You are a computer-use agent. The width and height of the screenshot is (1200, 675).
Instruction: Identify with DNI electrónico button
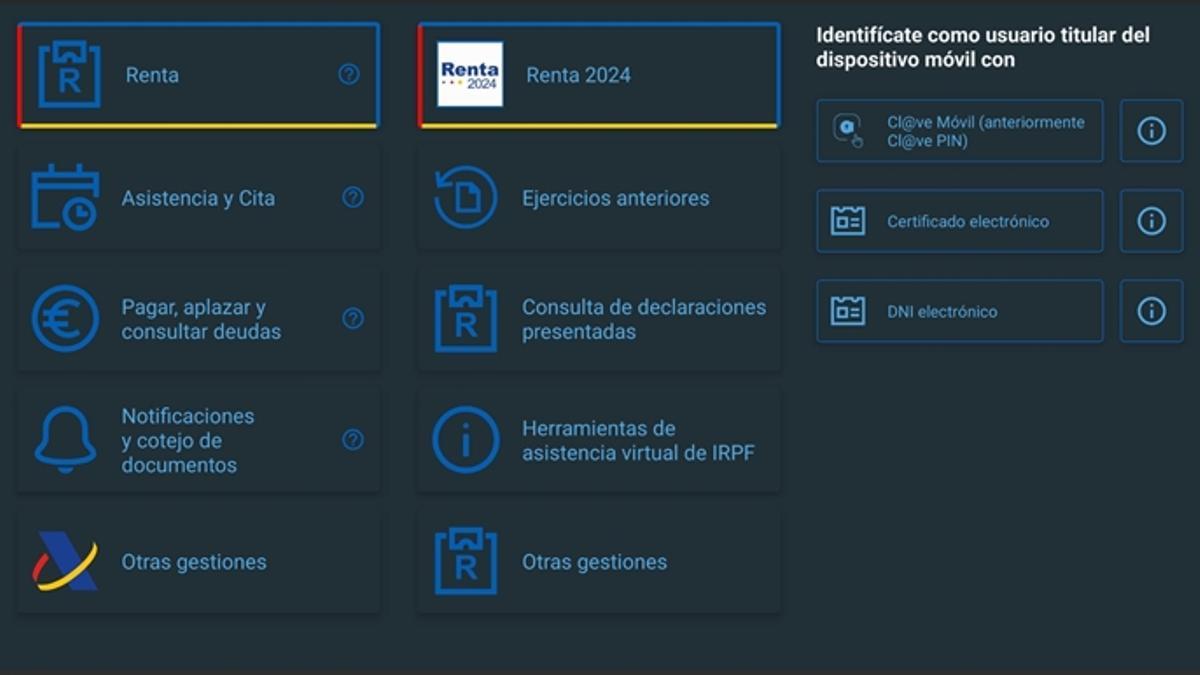point(960,311)
